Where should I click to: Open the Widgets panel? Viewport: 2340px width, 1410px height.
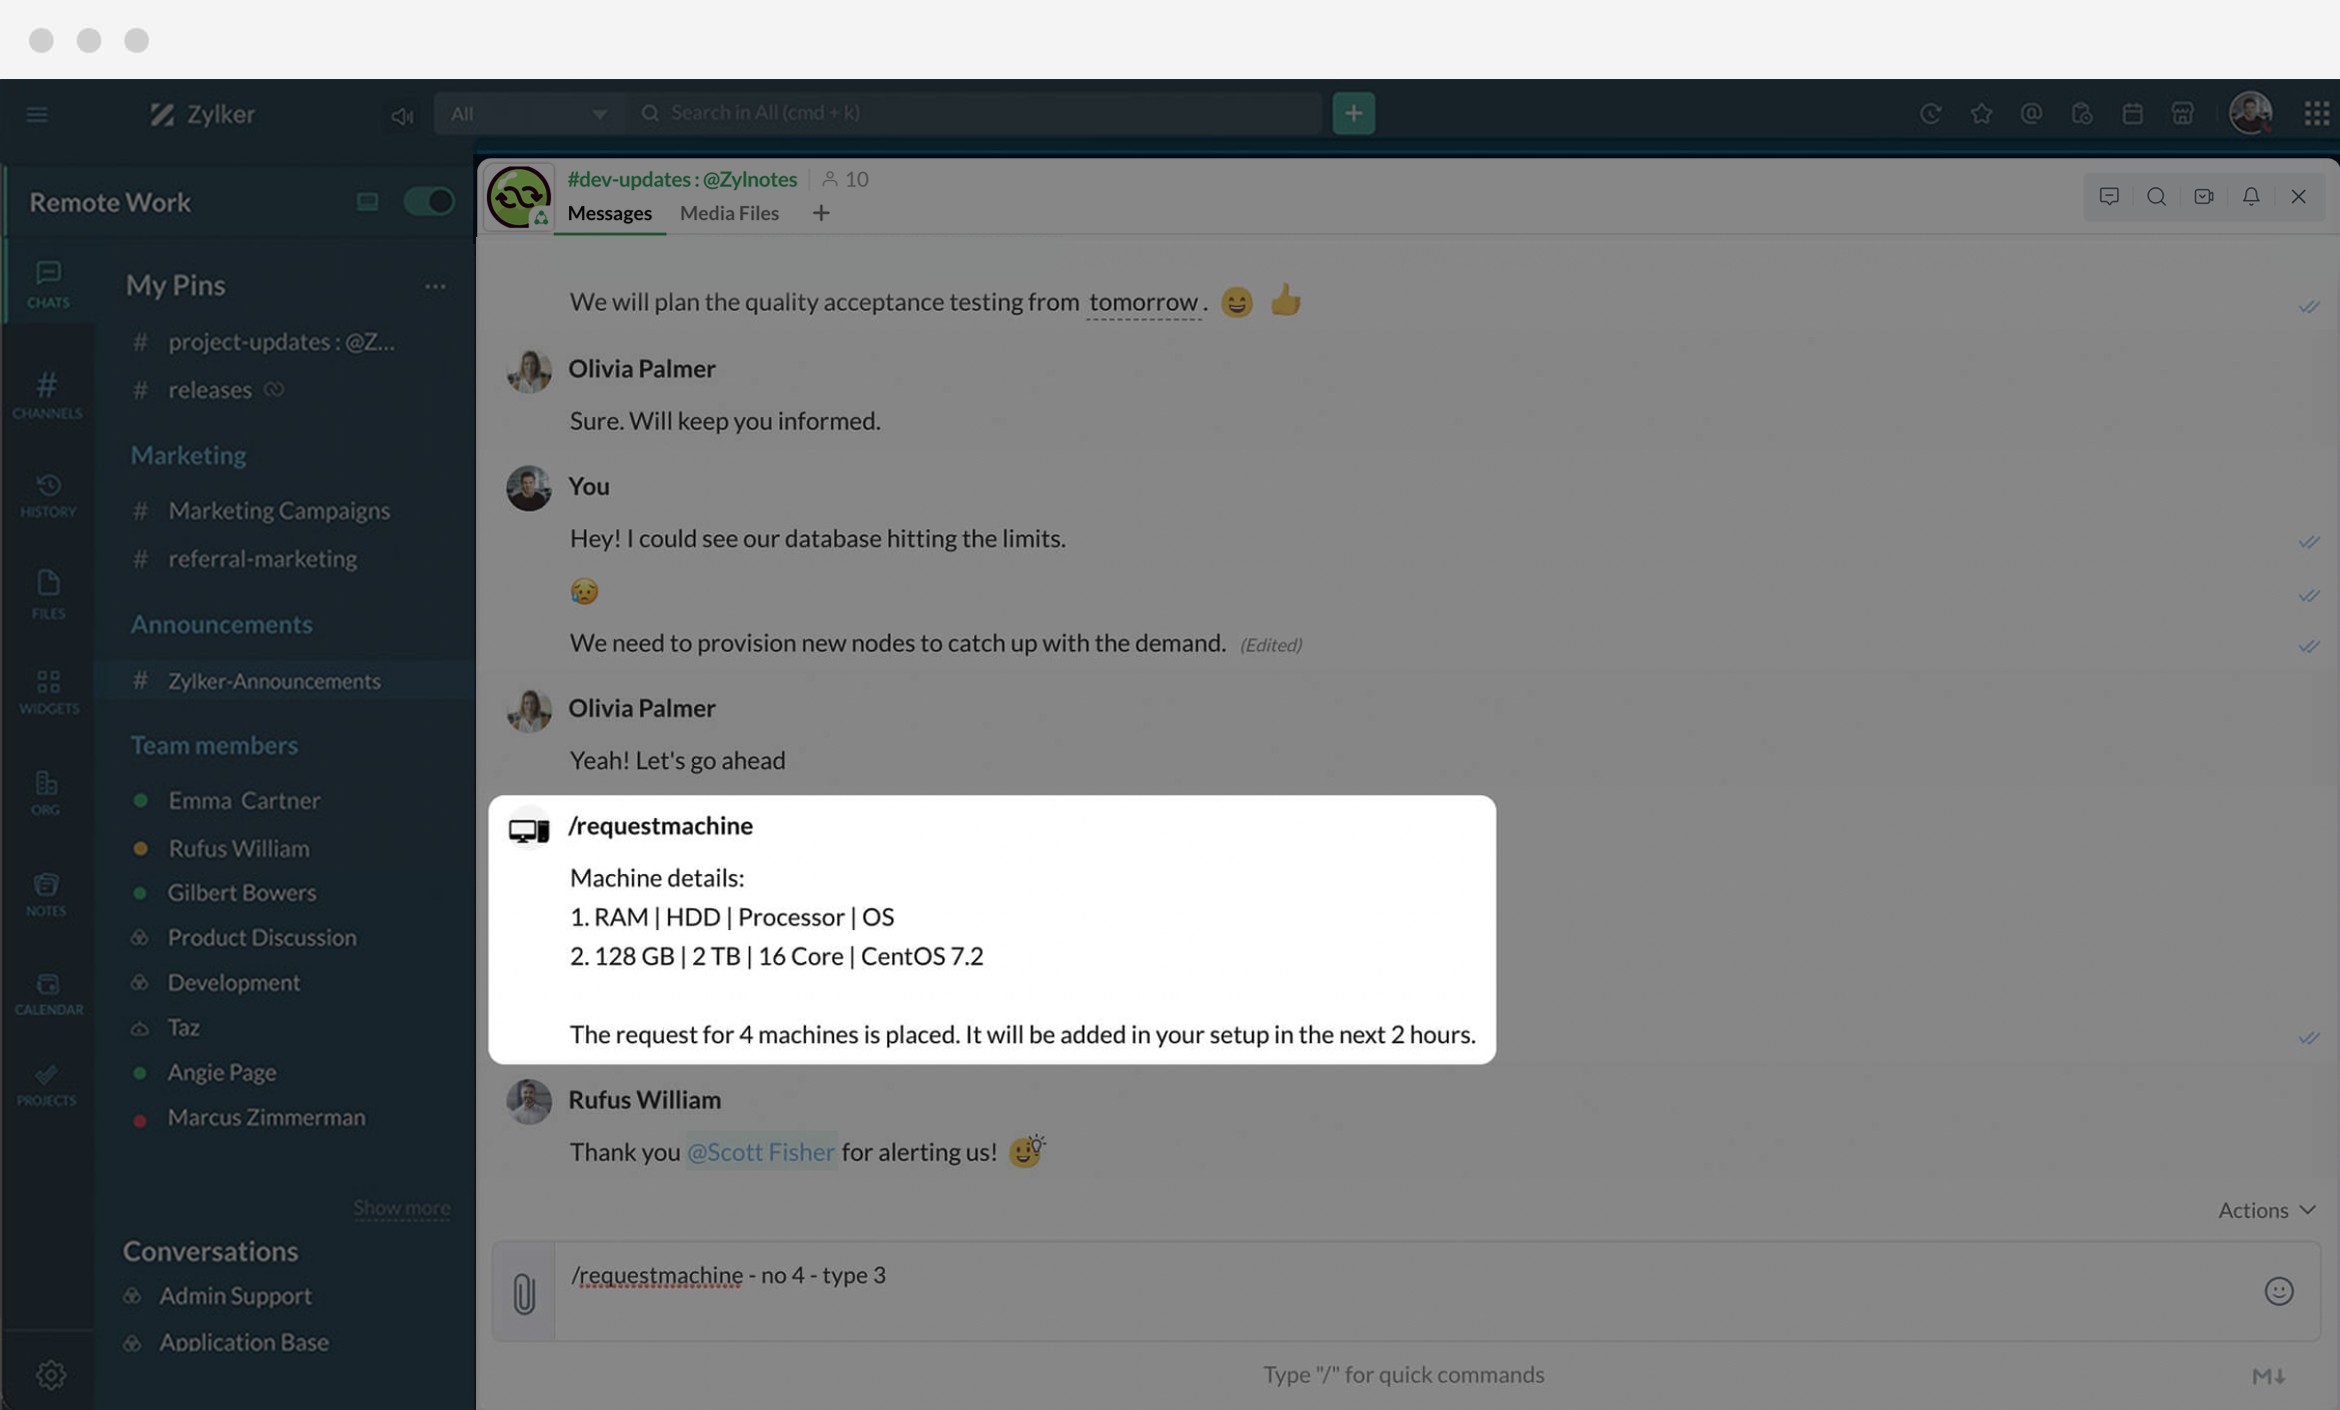[45, 692]
